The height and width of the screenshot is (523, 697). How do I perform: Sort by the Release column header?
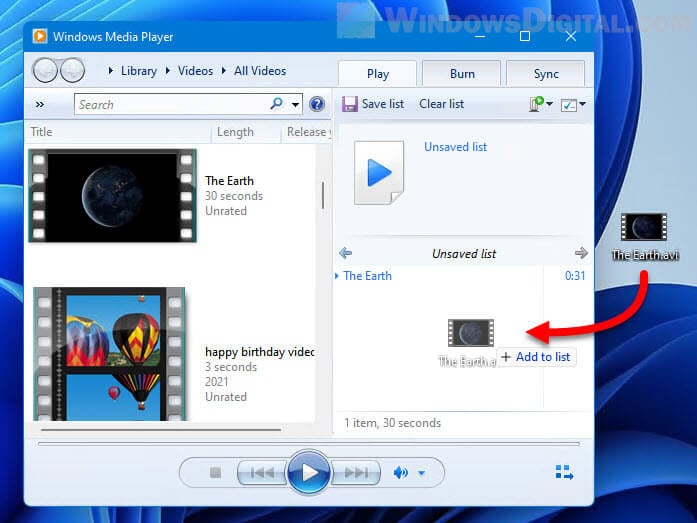307,132
